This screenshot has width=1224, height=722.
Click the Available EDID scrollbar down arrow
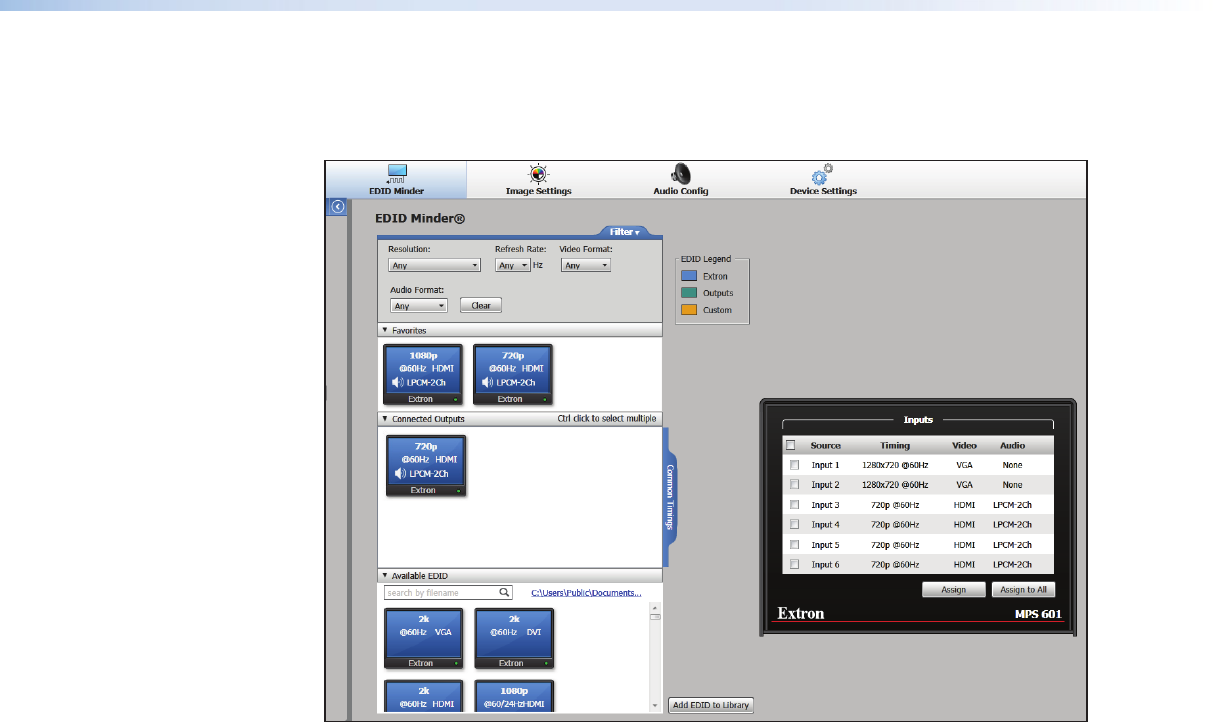coord(655,706)
